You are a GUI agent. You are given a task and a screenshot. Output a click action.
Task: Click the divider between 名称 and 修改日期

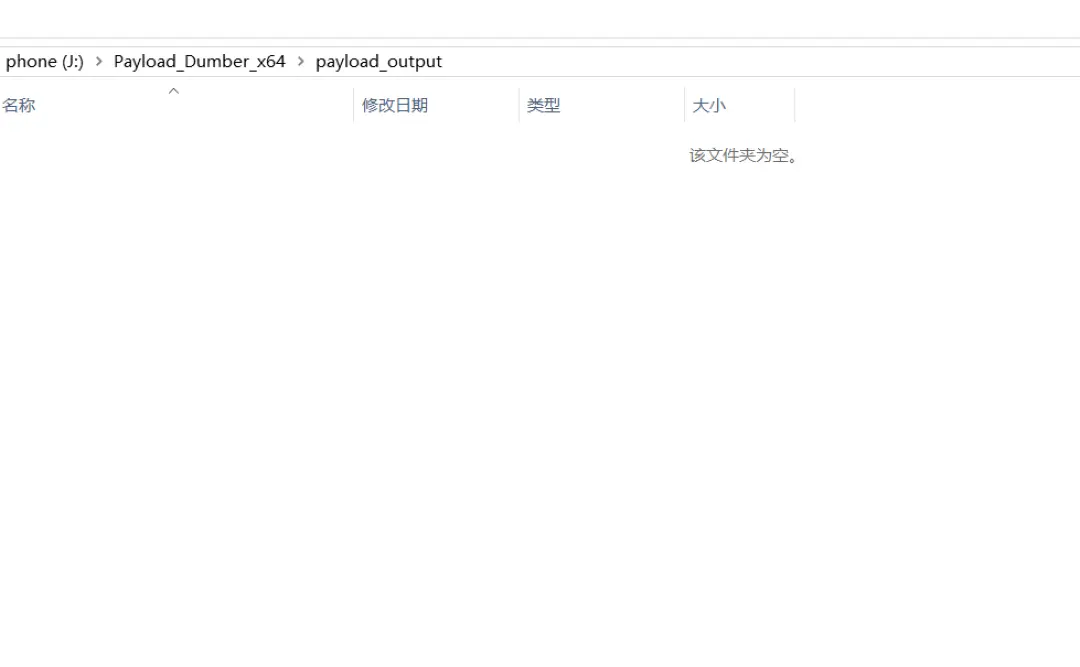353,105
